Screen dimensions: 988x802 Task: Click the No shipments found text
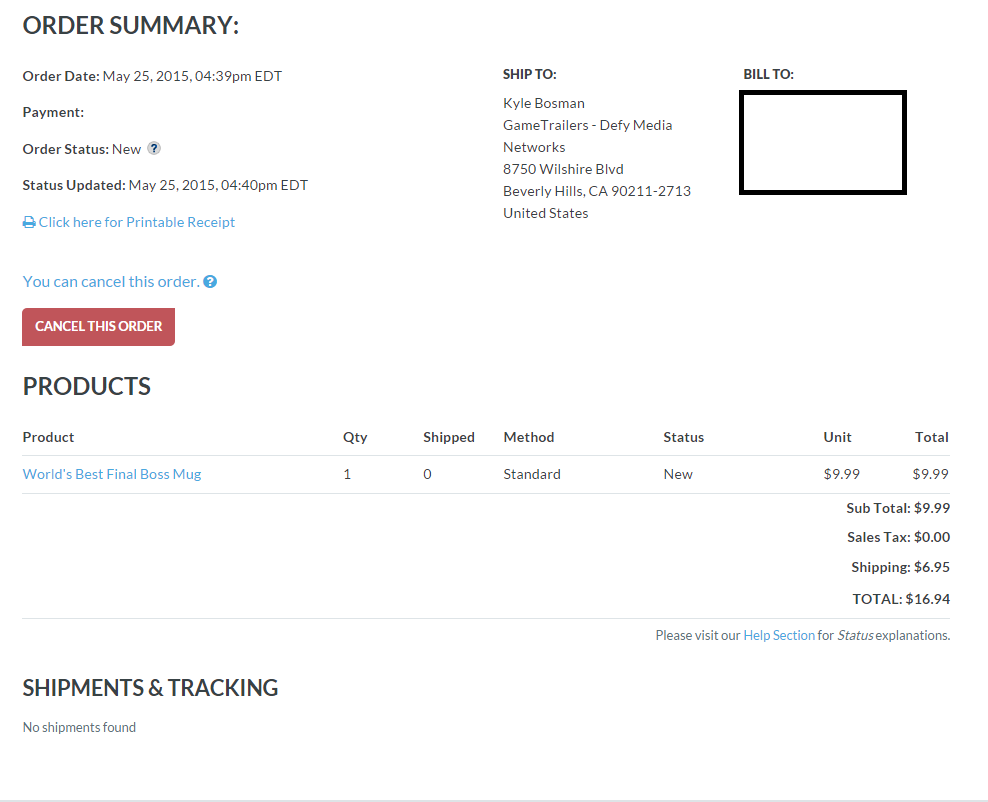pyautogui.click(x=79, y=727)
